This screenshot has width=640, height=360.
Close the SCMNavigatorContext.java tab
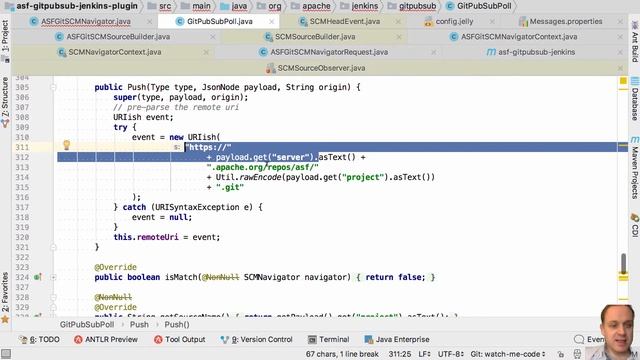tap(206, 52)
